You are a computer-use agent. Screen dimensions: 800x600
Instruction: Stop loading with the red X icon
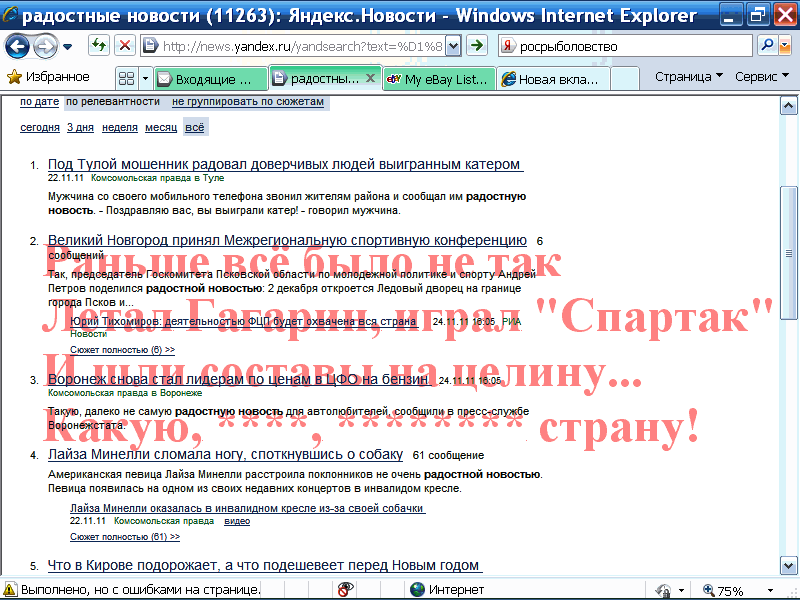[x=124, y=46]
